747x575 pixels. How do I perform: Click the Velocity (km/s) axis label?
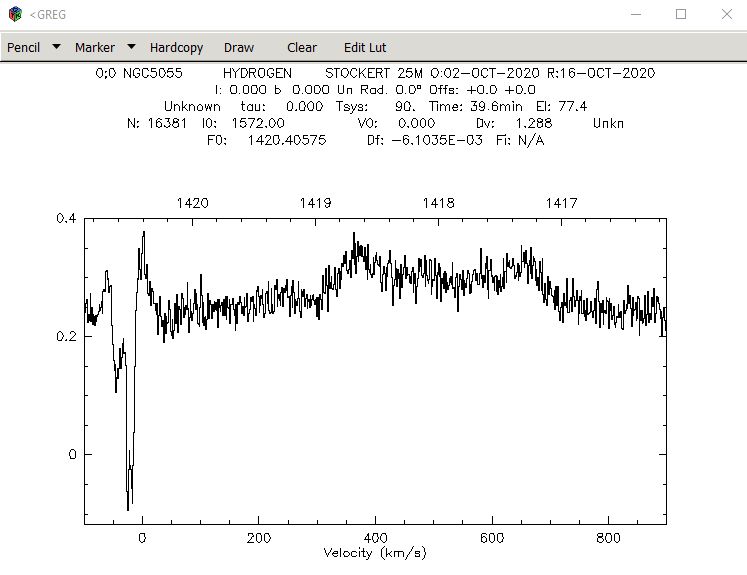coord(374,553)
